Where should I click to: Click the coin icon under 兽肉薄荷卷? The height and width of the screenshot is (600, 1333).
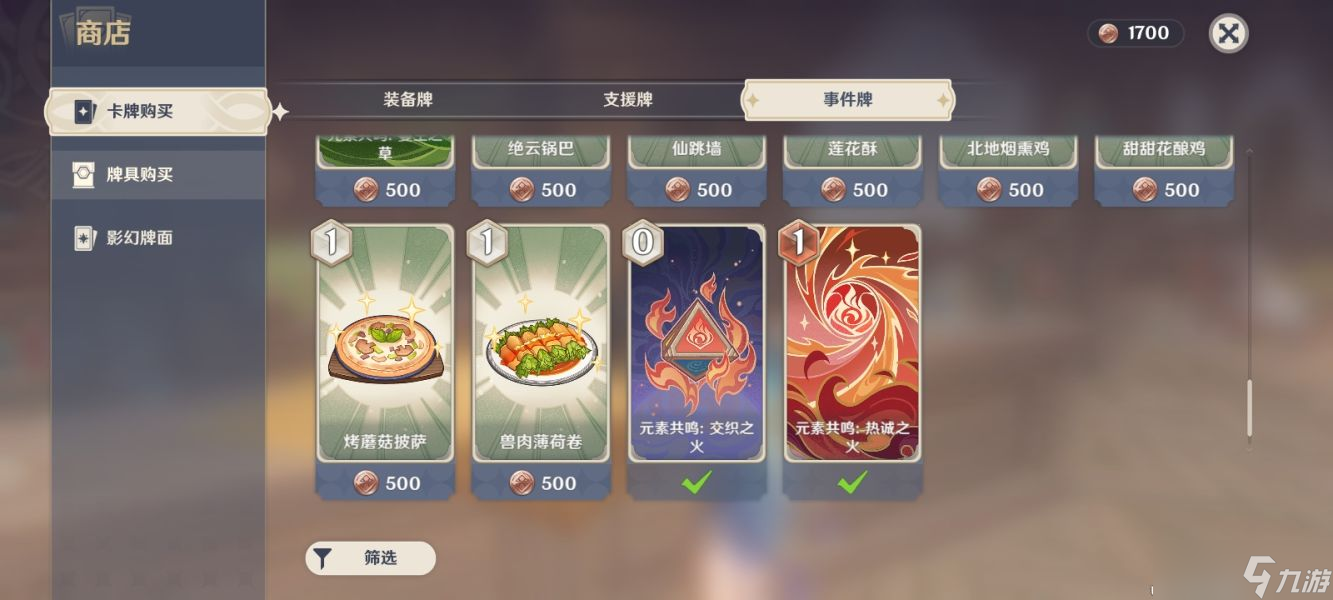(522, 483)
